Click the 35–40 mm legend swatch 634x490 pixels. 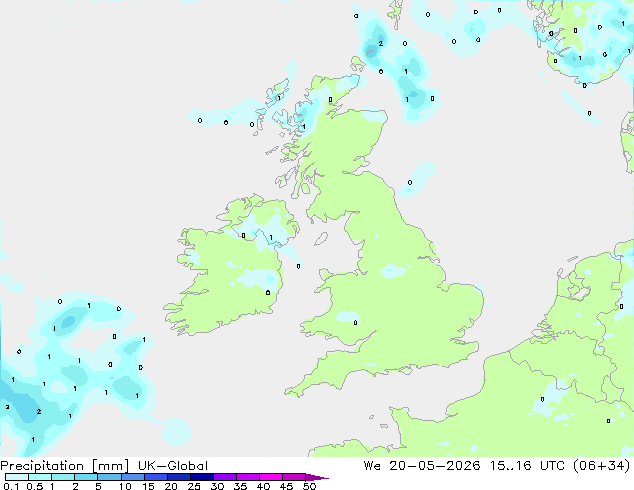pos(247,477)
